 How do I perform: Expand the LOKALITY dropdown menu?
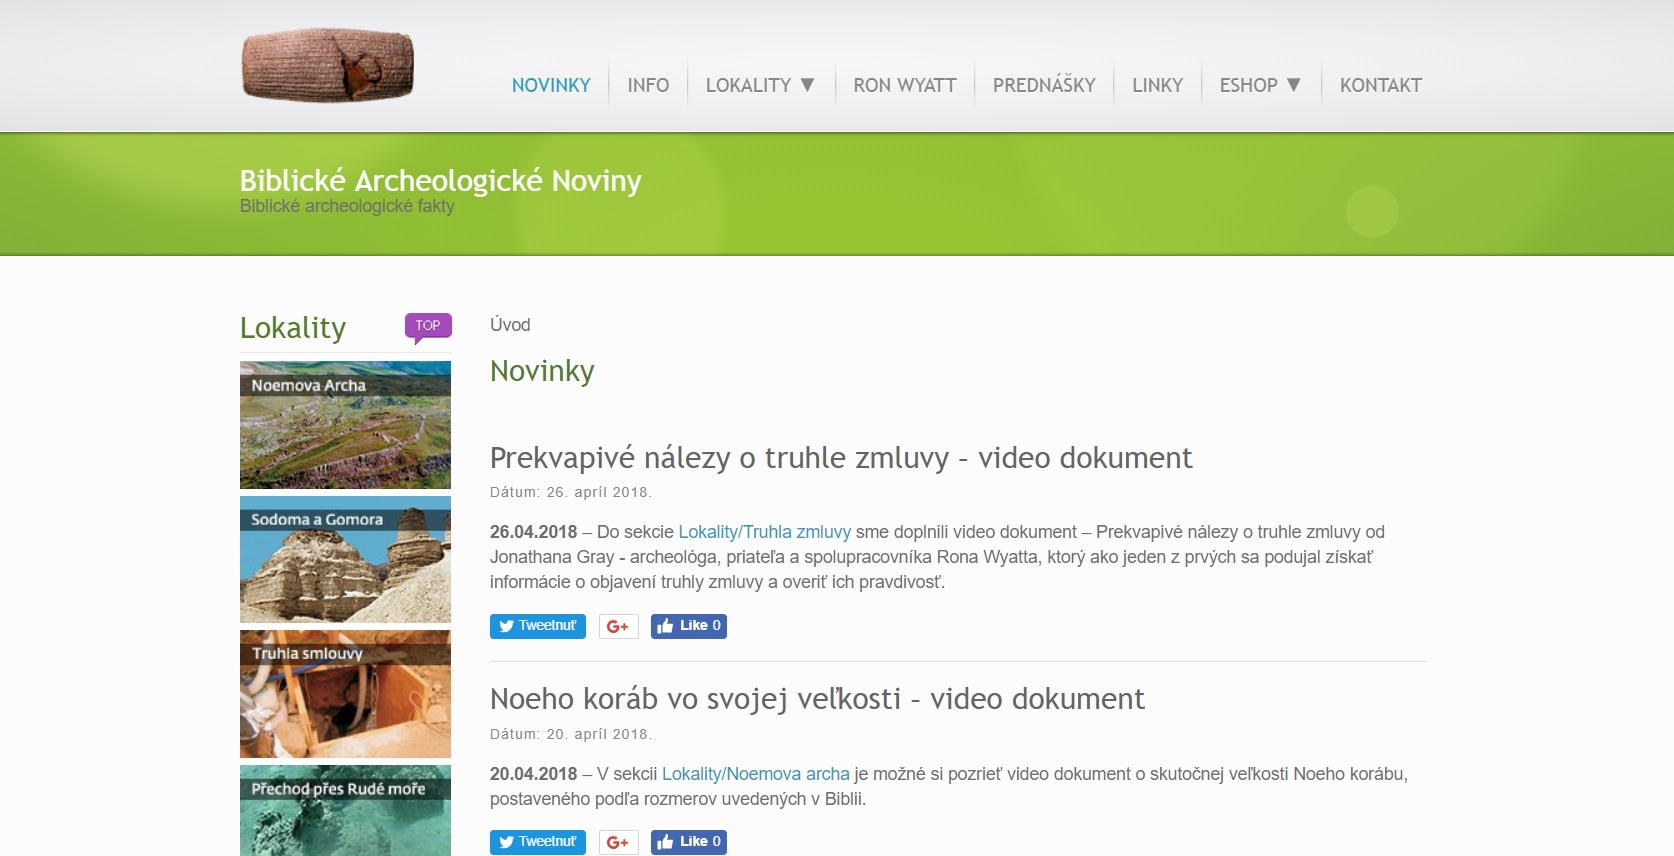760,85
